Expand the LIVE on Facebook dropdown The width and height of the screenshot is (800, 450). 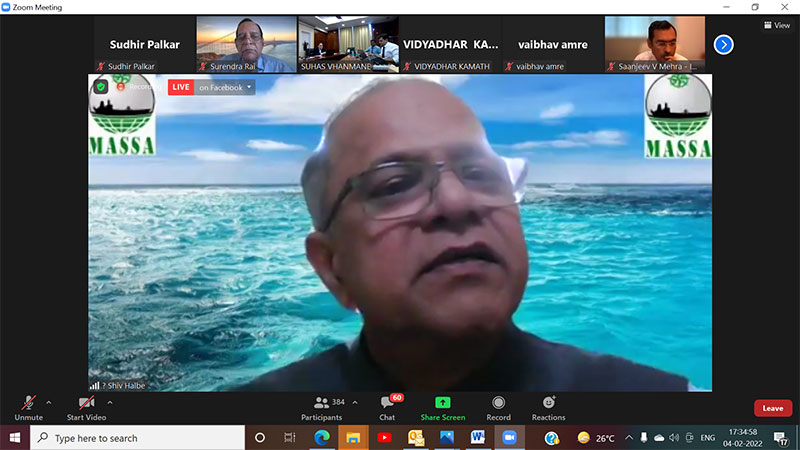click(x=249, y=87)
